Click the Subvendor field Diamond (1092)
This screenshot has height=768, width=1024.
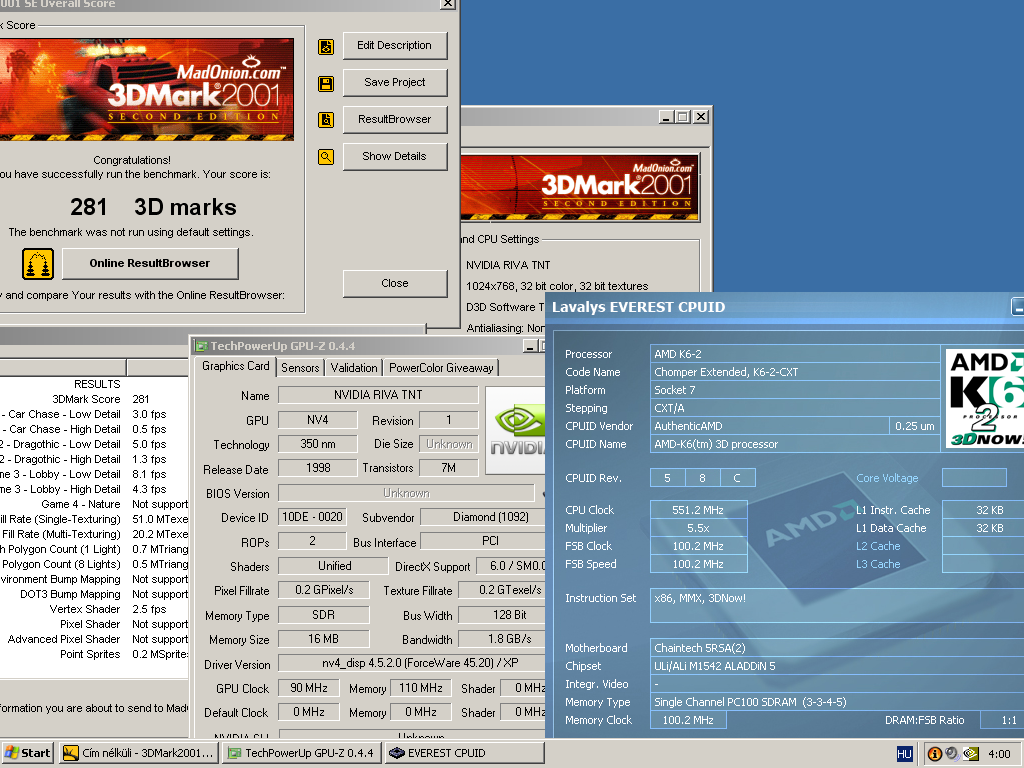tap(483, 517)
